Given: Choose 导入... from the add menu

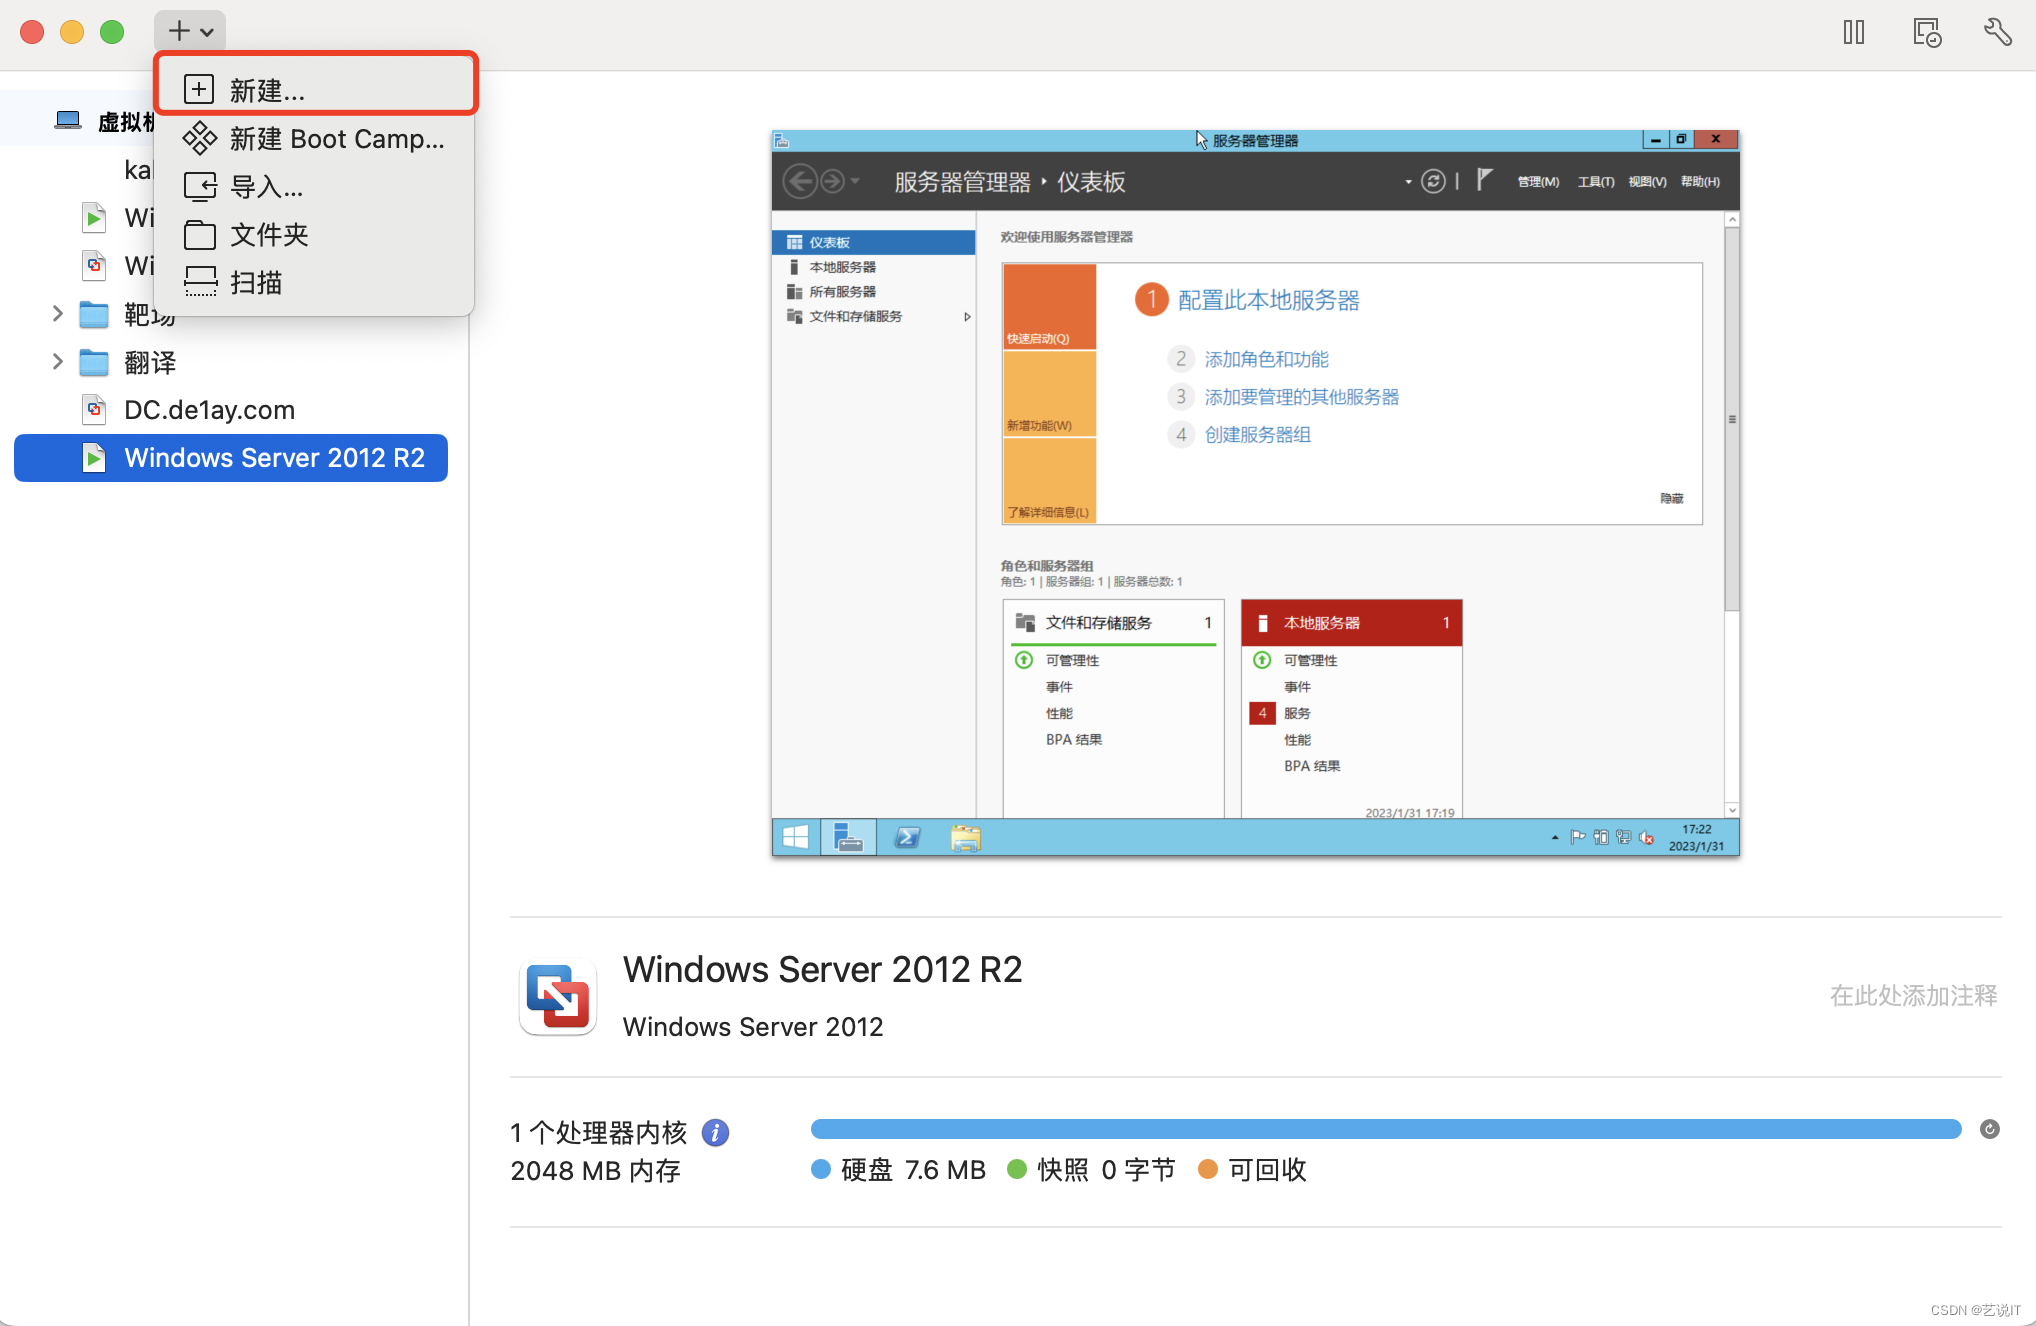Looking at the screenshot, I should [316, 186].
